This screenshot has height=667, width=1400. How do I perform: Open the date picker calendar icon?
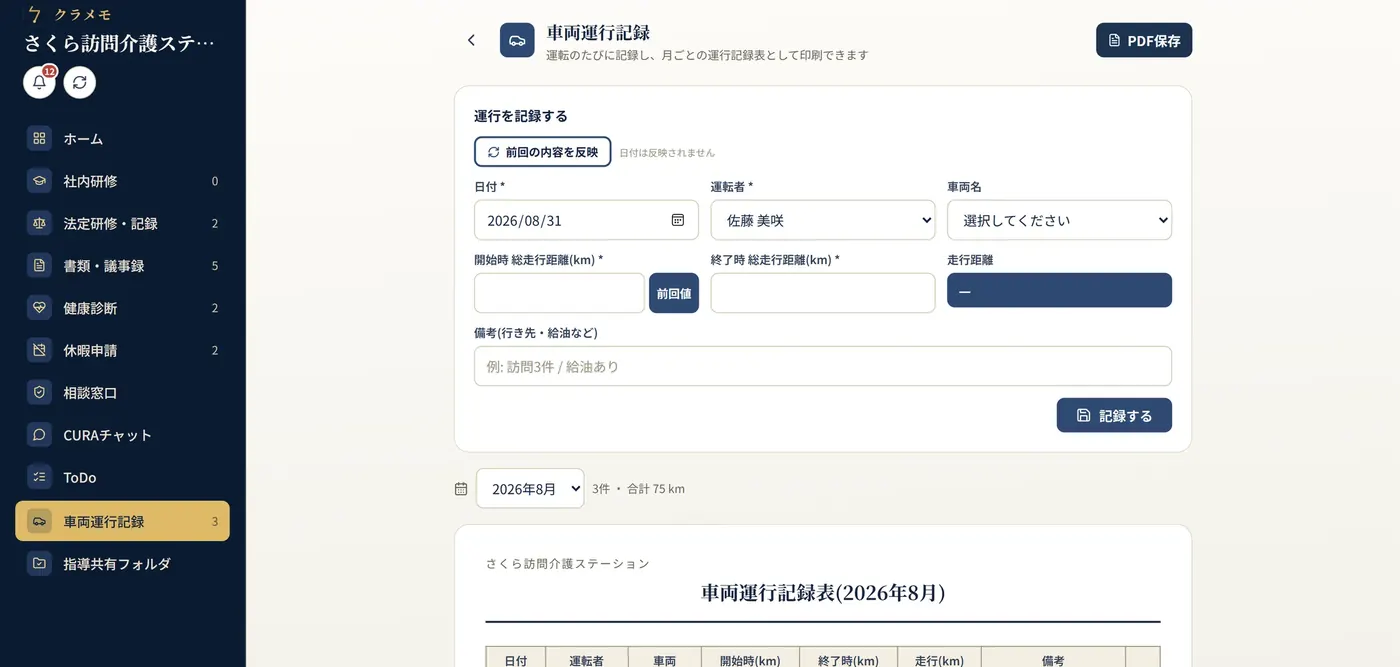[678, 220]
